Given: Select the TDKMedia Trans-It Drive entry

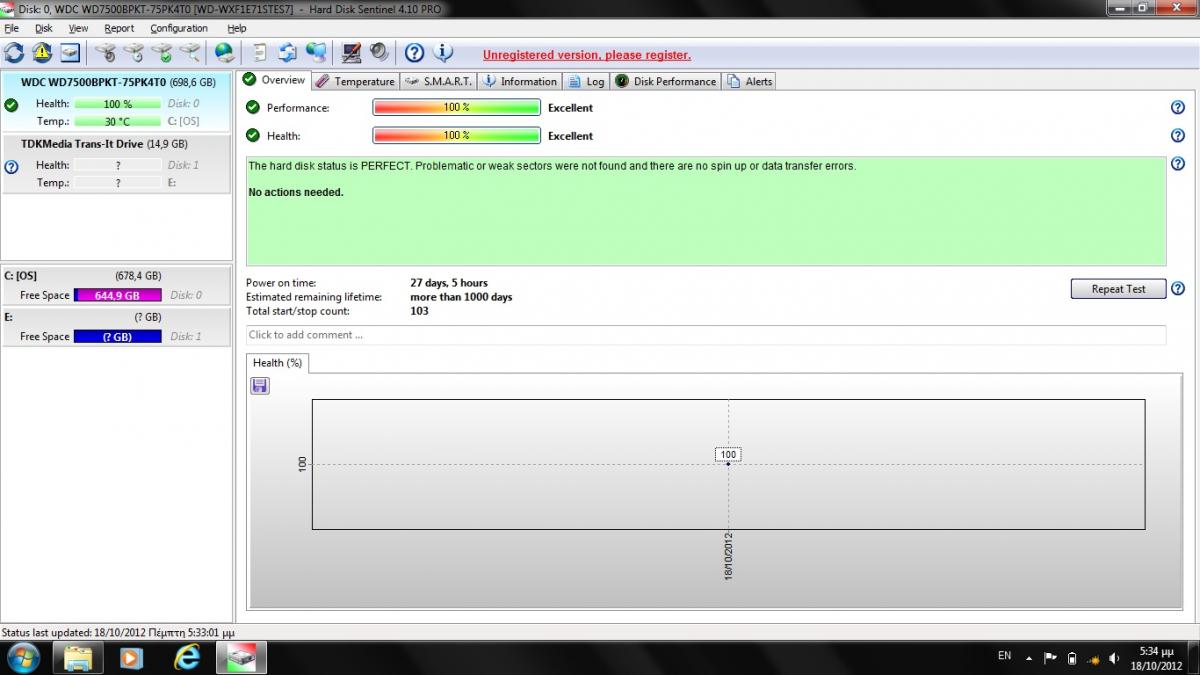Looking at the screenshot, I should 116,164.
